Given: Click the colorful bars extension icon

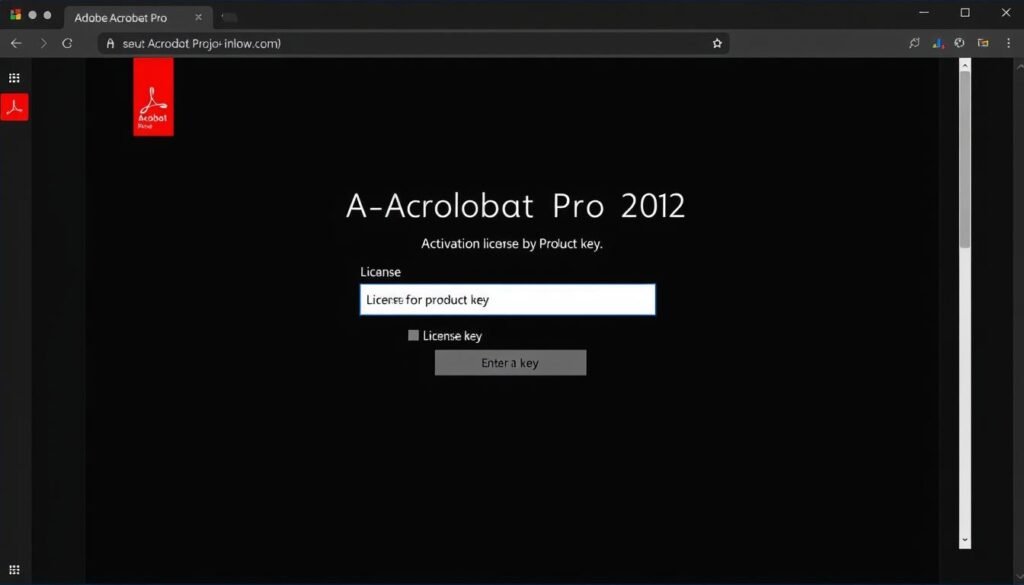Looking at the screenshot, I should point(938,43).
